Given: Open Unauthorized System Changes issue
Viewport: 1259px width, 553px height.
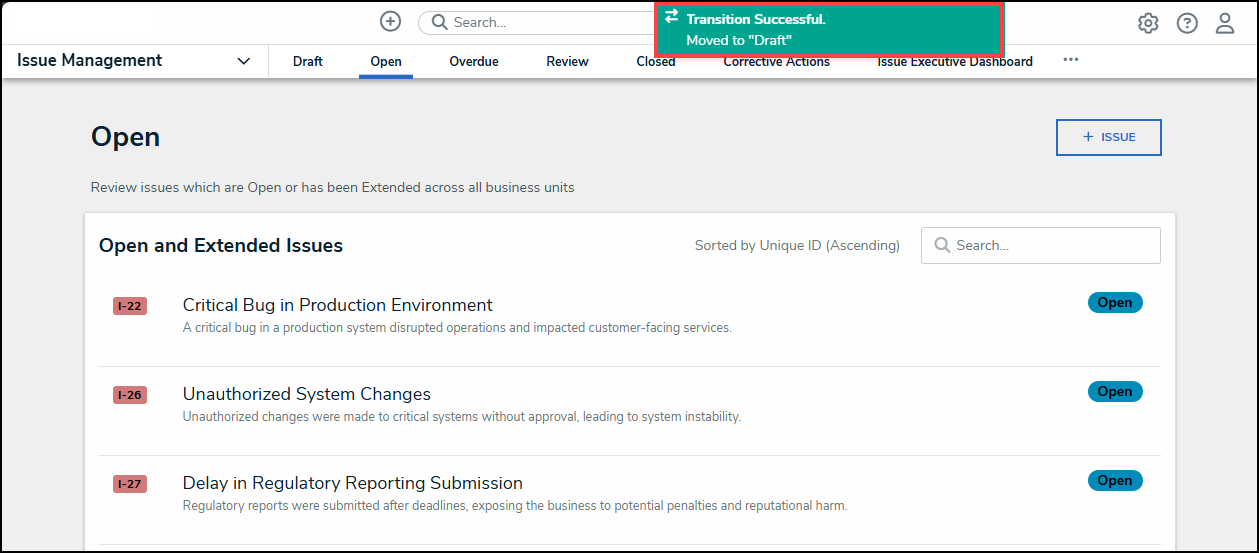Looking at the screenshot, I should (306, 394).
